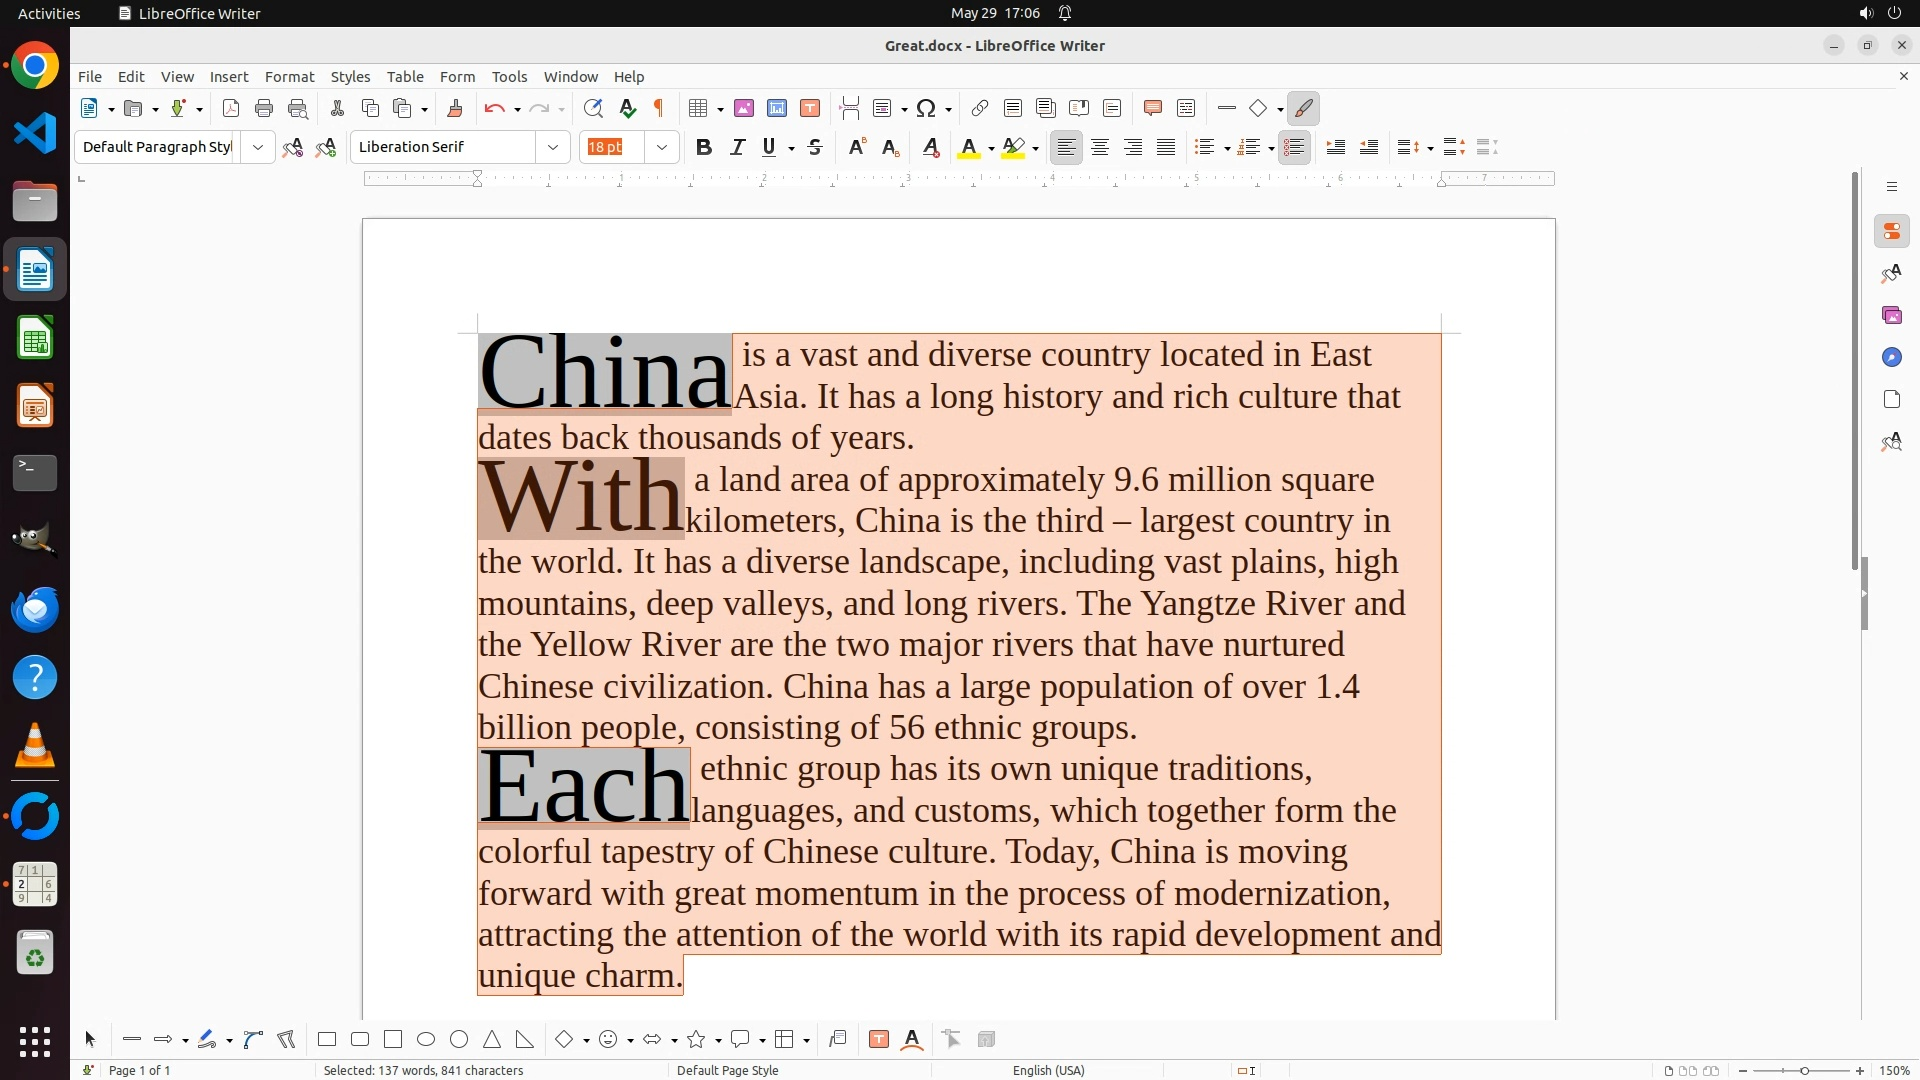This screenshot has width=1920, height=1080.
Task: Insert a special character with Omega icon
Action: pos(926,109)
